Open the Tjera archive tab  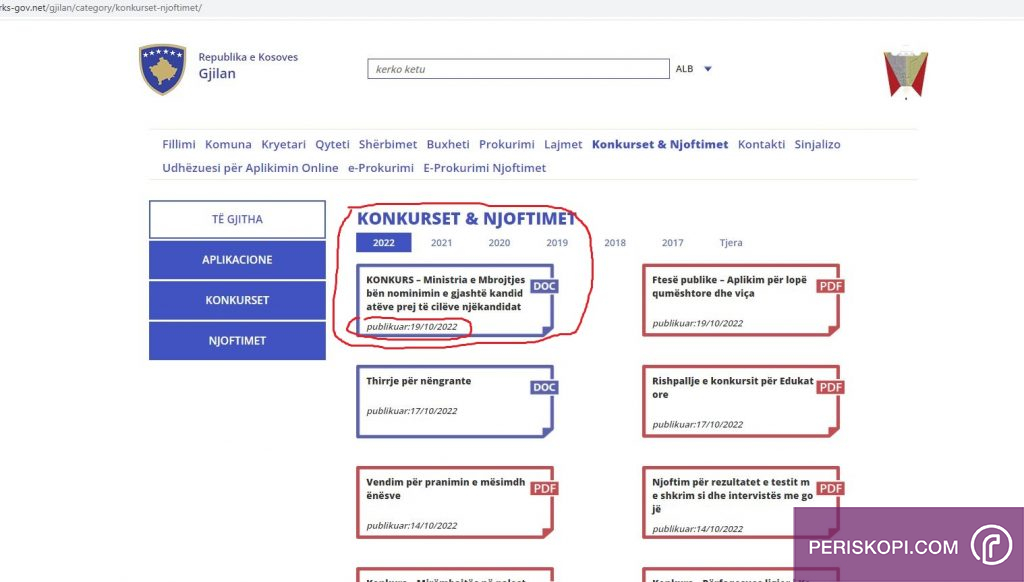[731, 243]
